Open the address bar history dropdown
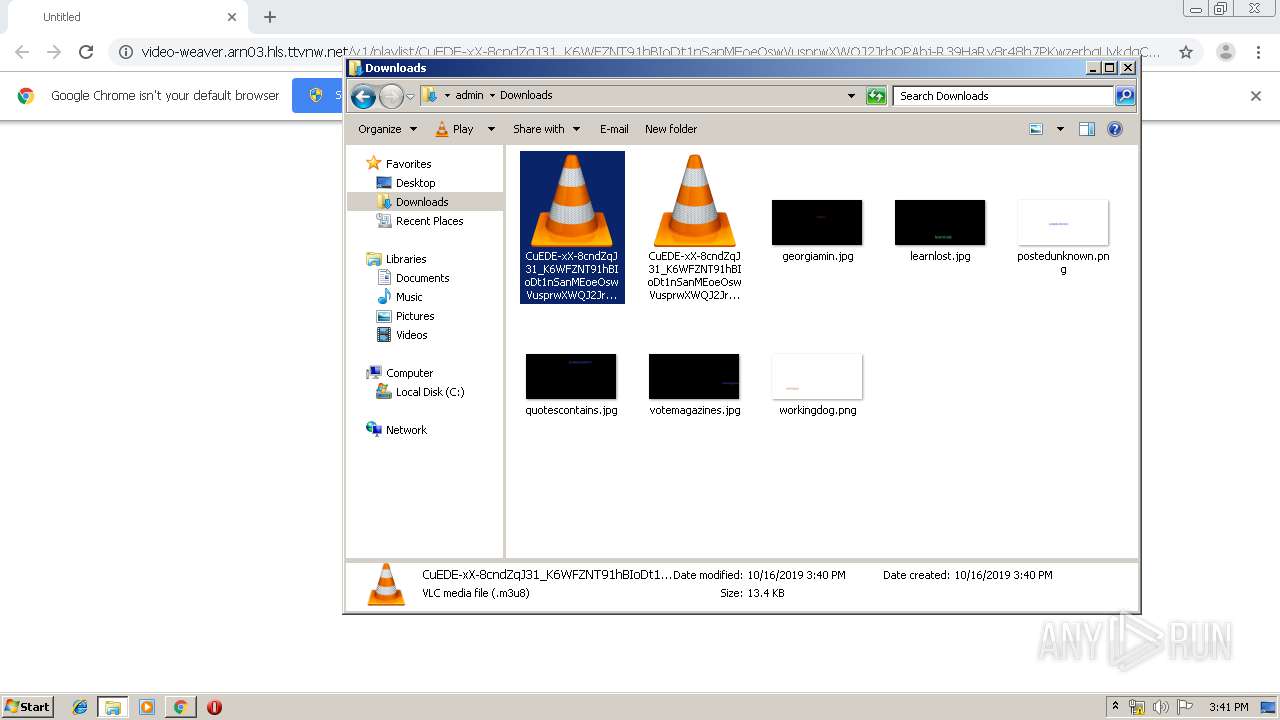1280x720 pixels. point(851,96)
